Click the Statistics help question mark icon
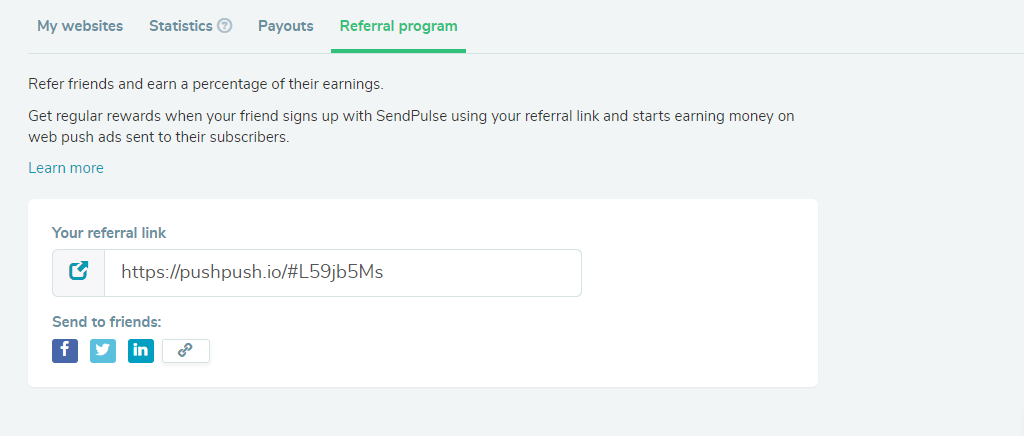Image resolution: width=1024 pixels, height=436 pixels. point(225,26)
